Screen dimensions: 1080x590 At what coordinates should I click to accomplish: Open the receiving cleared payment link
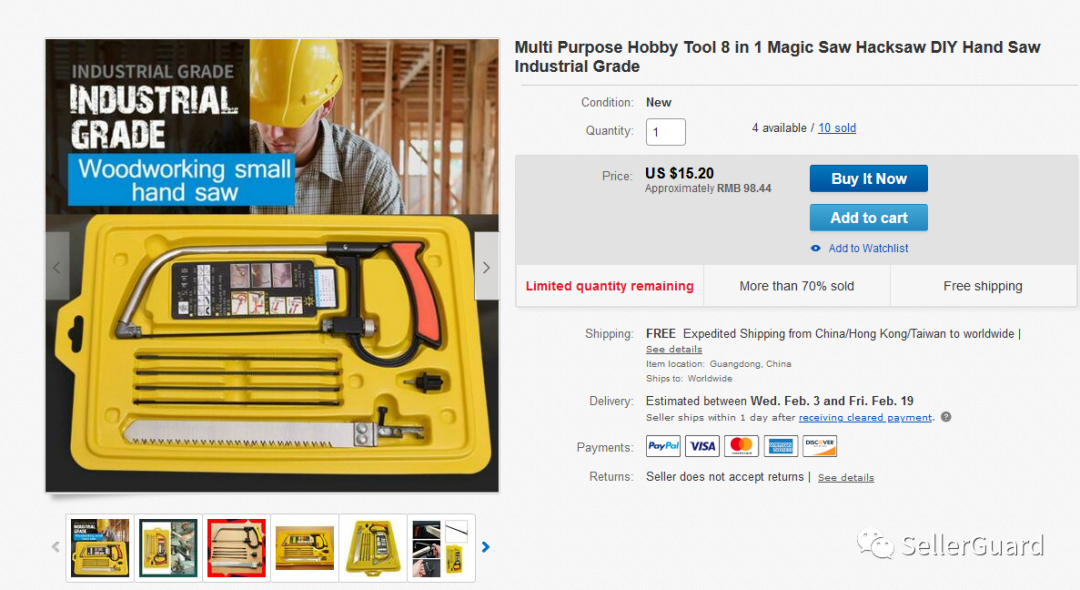tap(865, 417)
